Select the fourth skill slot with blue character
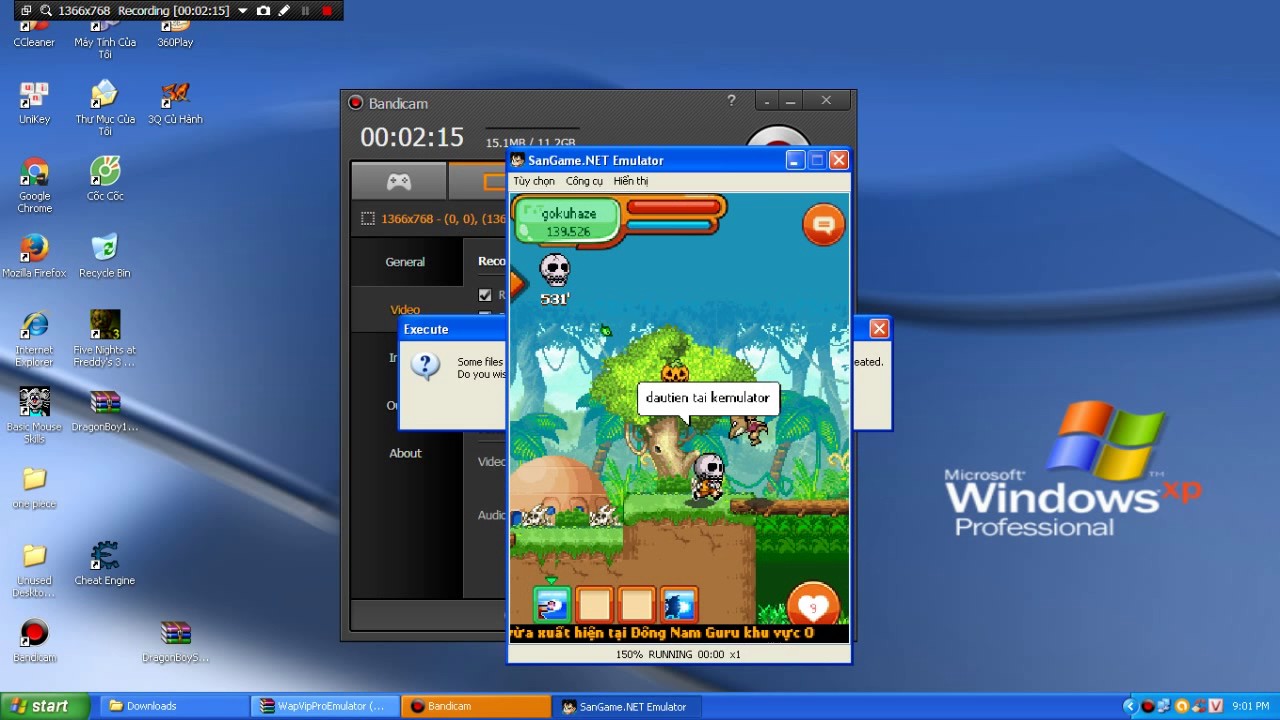Viewport: 1280px width, 720px height. [x=679, y=605]
